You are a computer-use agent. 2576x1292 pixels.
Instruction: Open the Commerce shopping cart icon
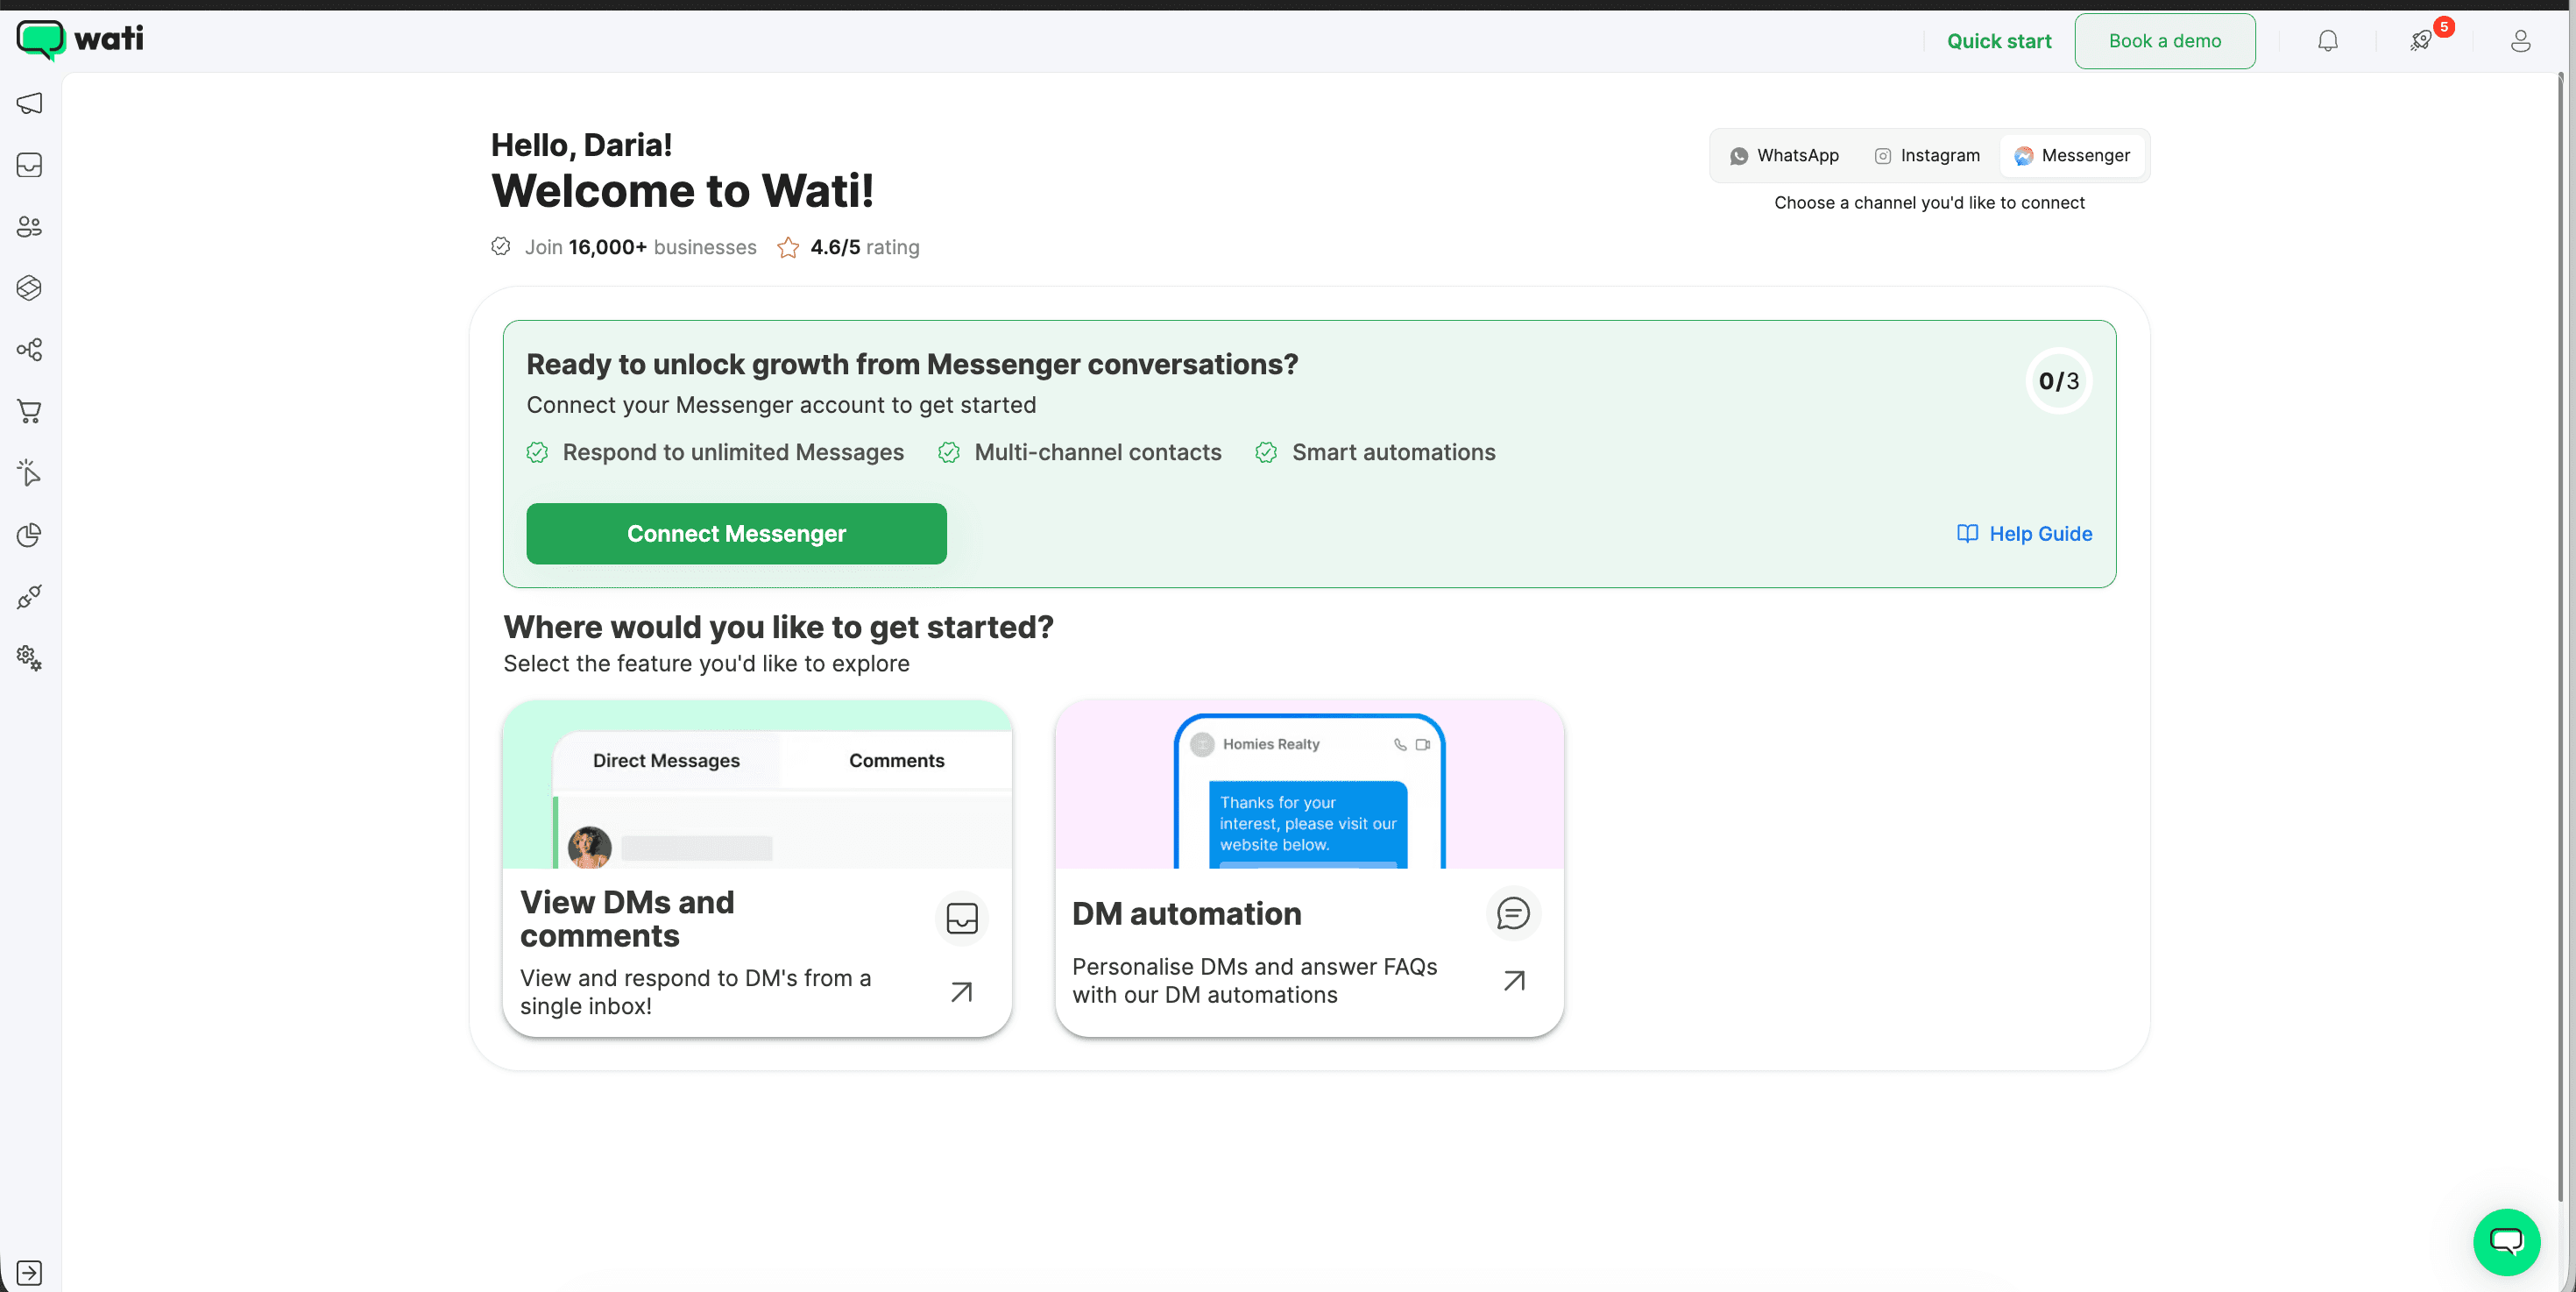[29, 411]
